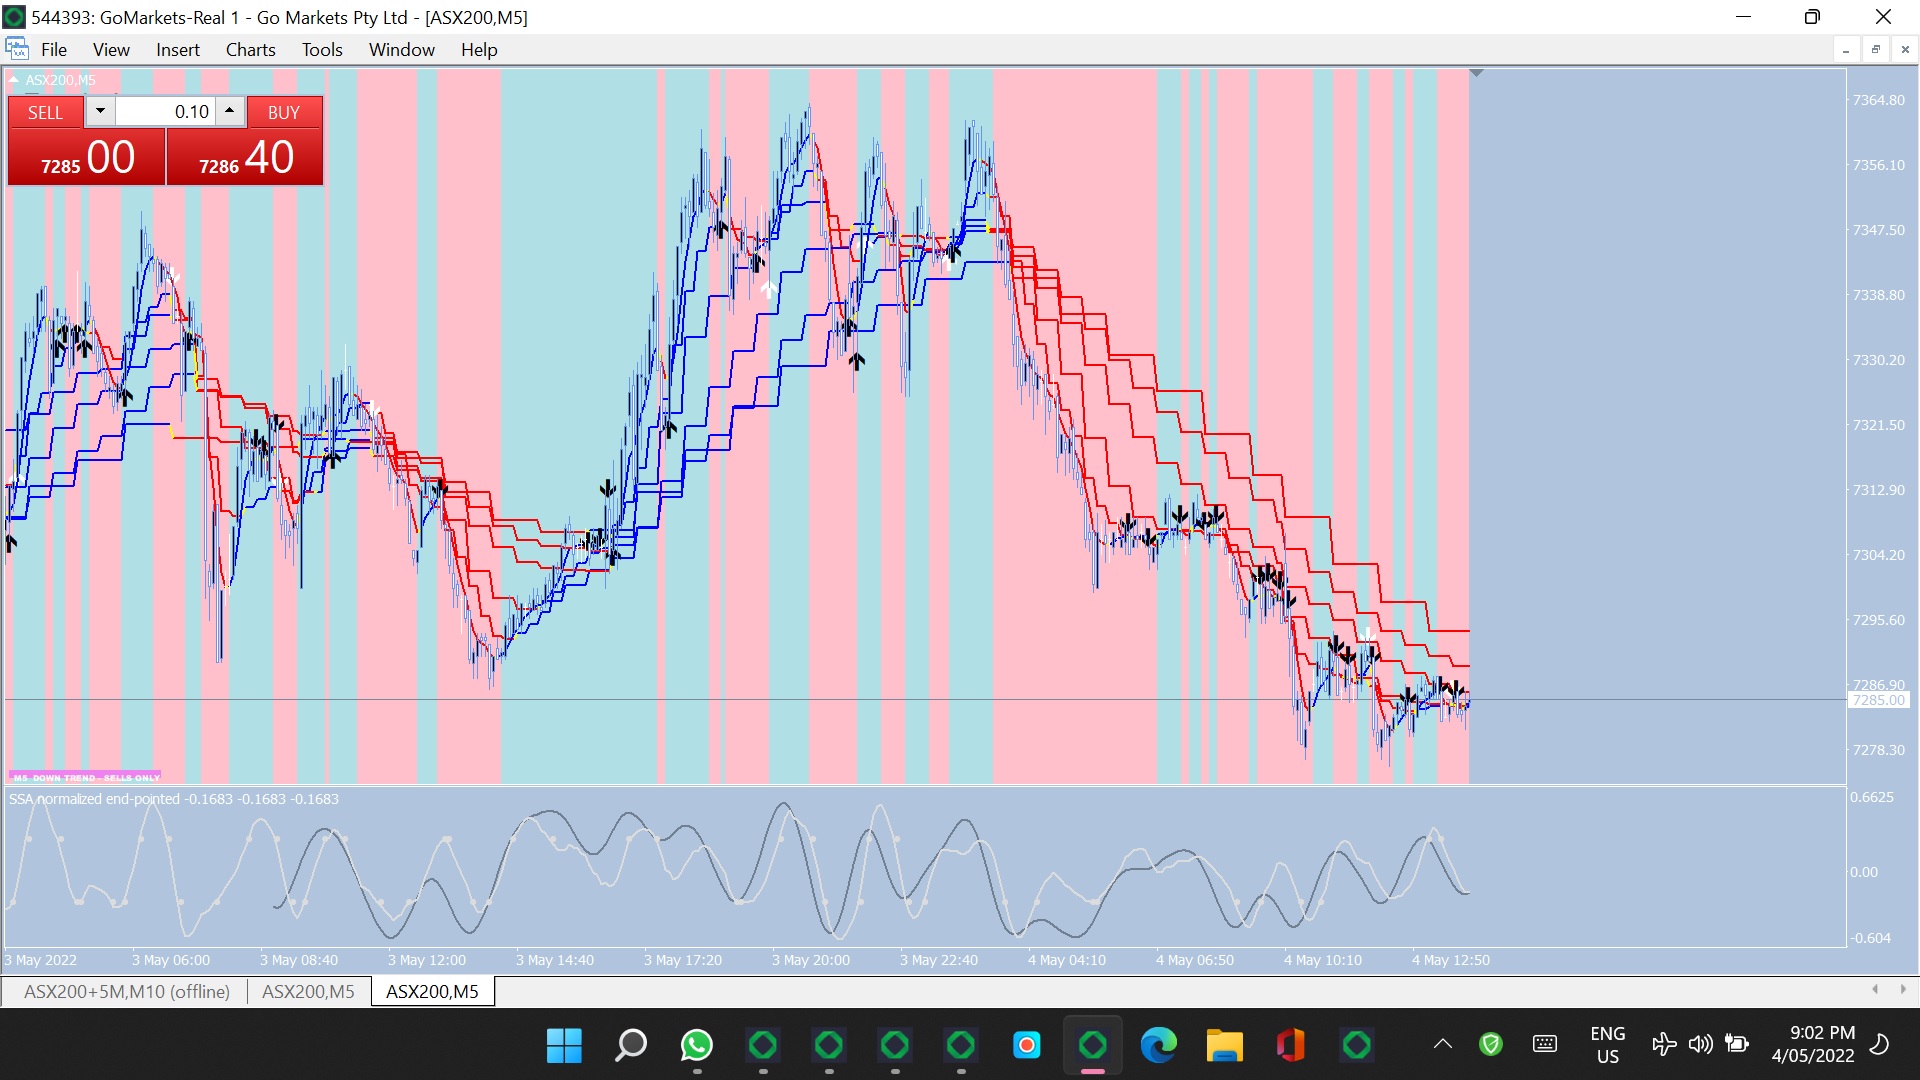Decrease lot volume with down arrow
Screen dimensions: 1920x1080
[100, 111]
